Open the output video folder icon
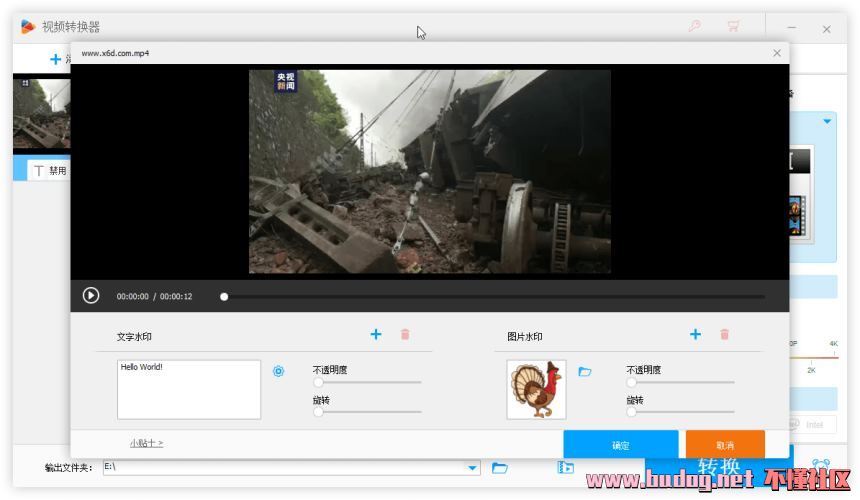Screen dimensions: 860x500 click(565, 467)
